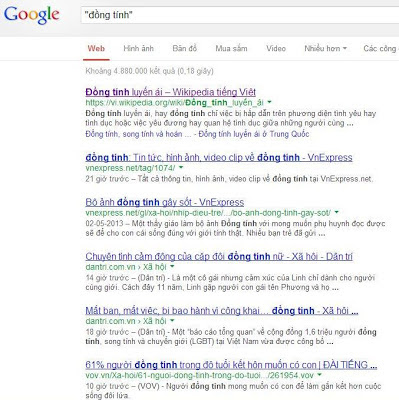This screenshot has width=399, height=400.
Task: Open Chuyện tình cảm động Dân trí result
Action: (x=219, y=256)
